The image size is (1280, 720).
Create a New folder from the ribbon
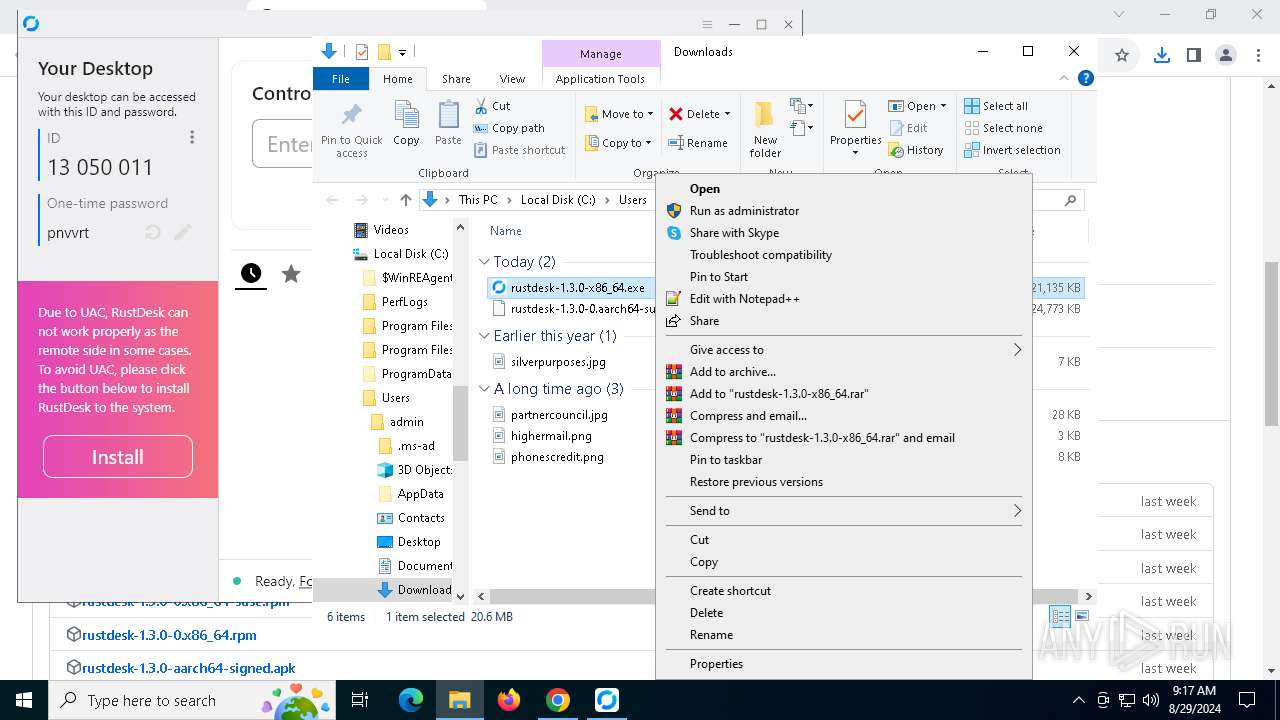(765, 128)
